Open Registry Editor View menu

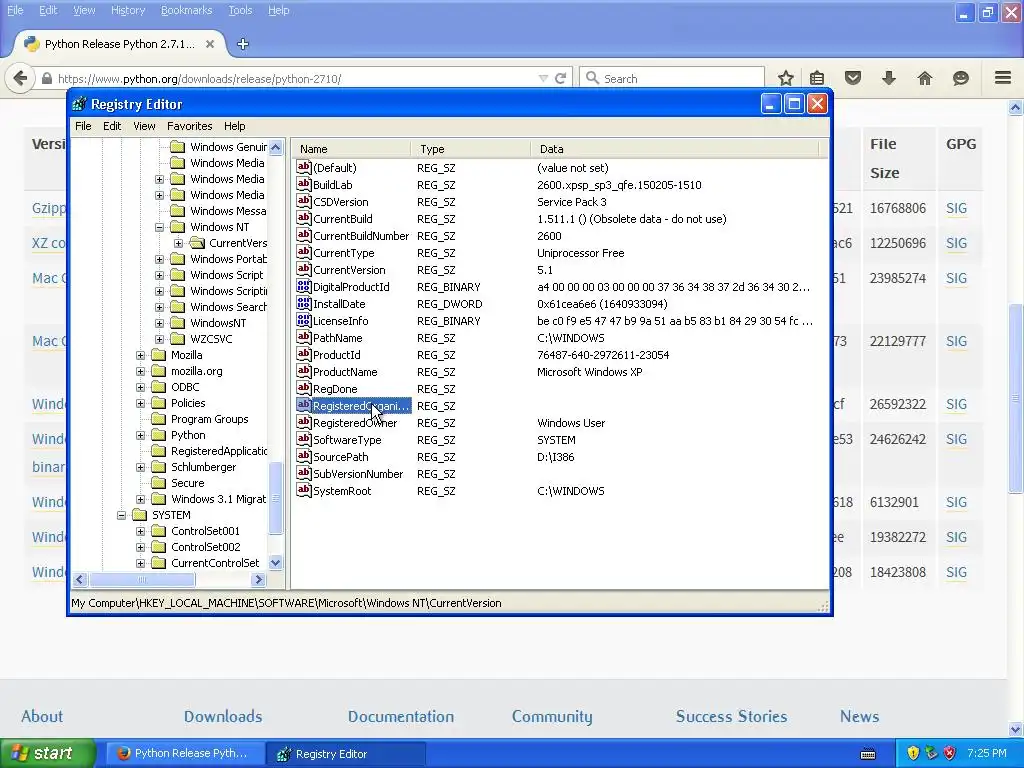click(144, 126)
